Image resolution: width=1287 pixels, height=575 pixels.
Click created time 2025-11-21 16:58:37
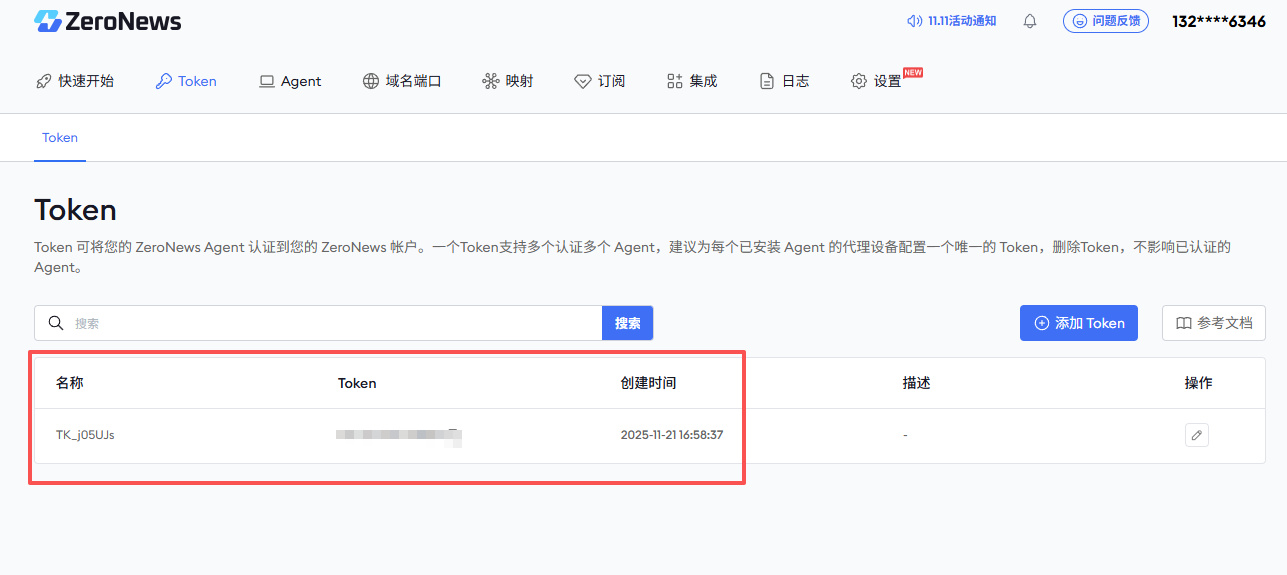pos(672,435)
